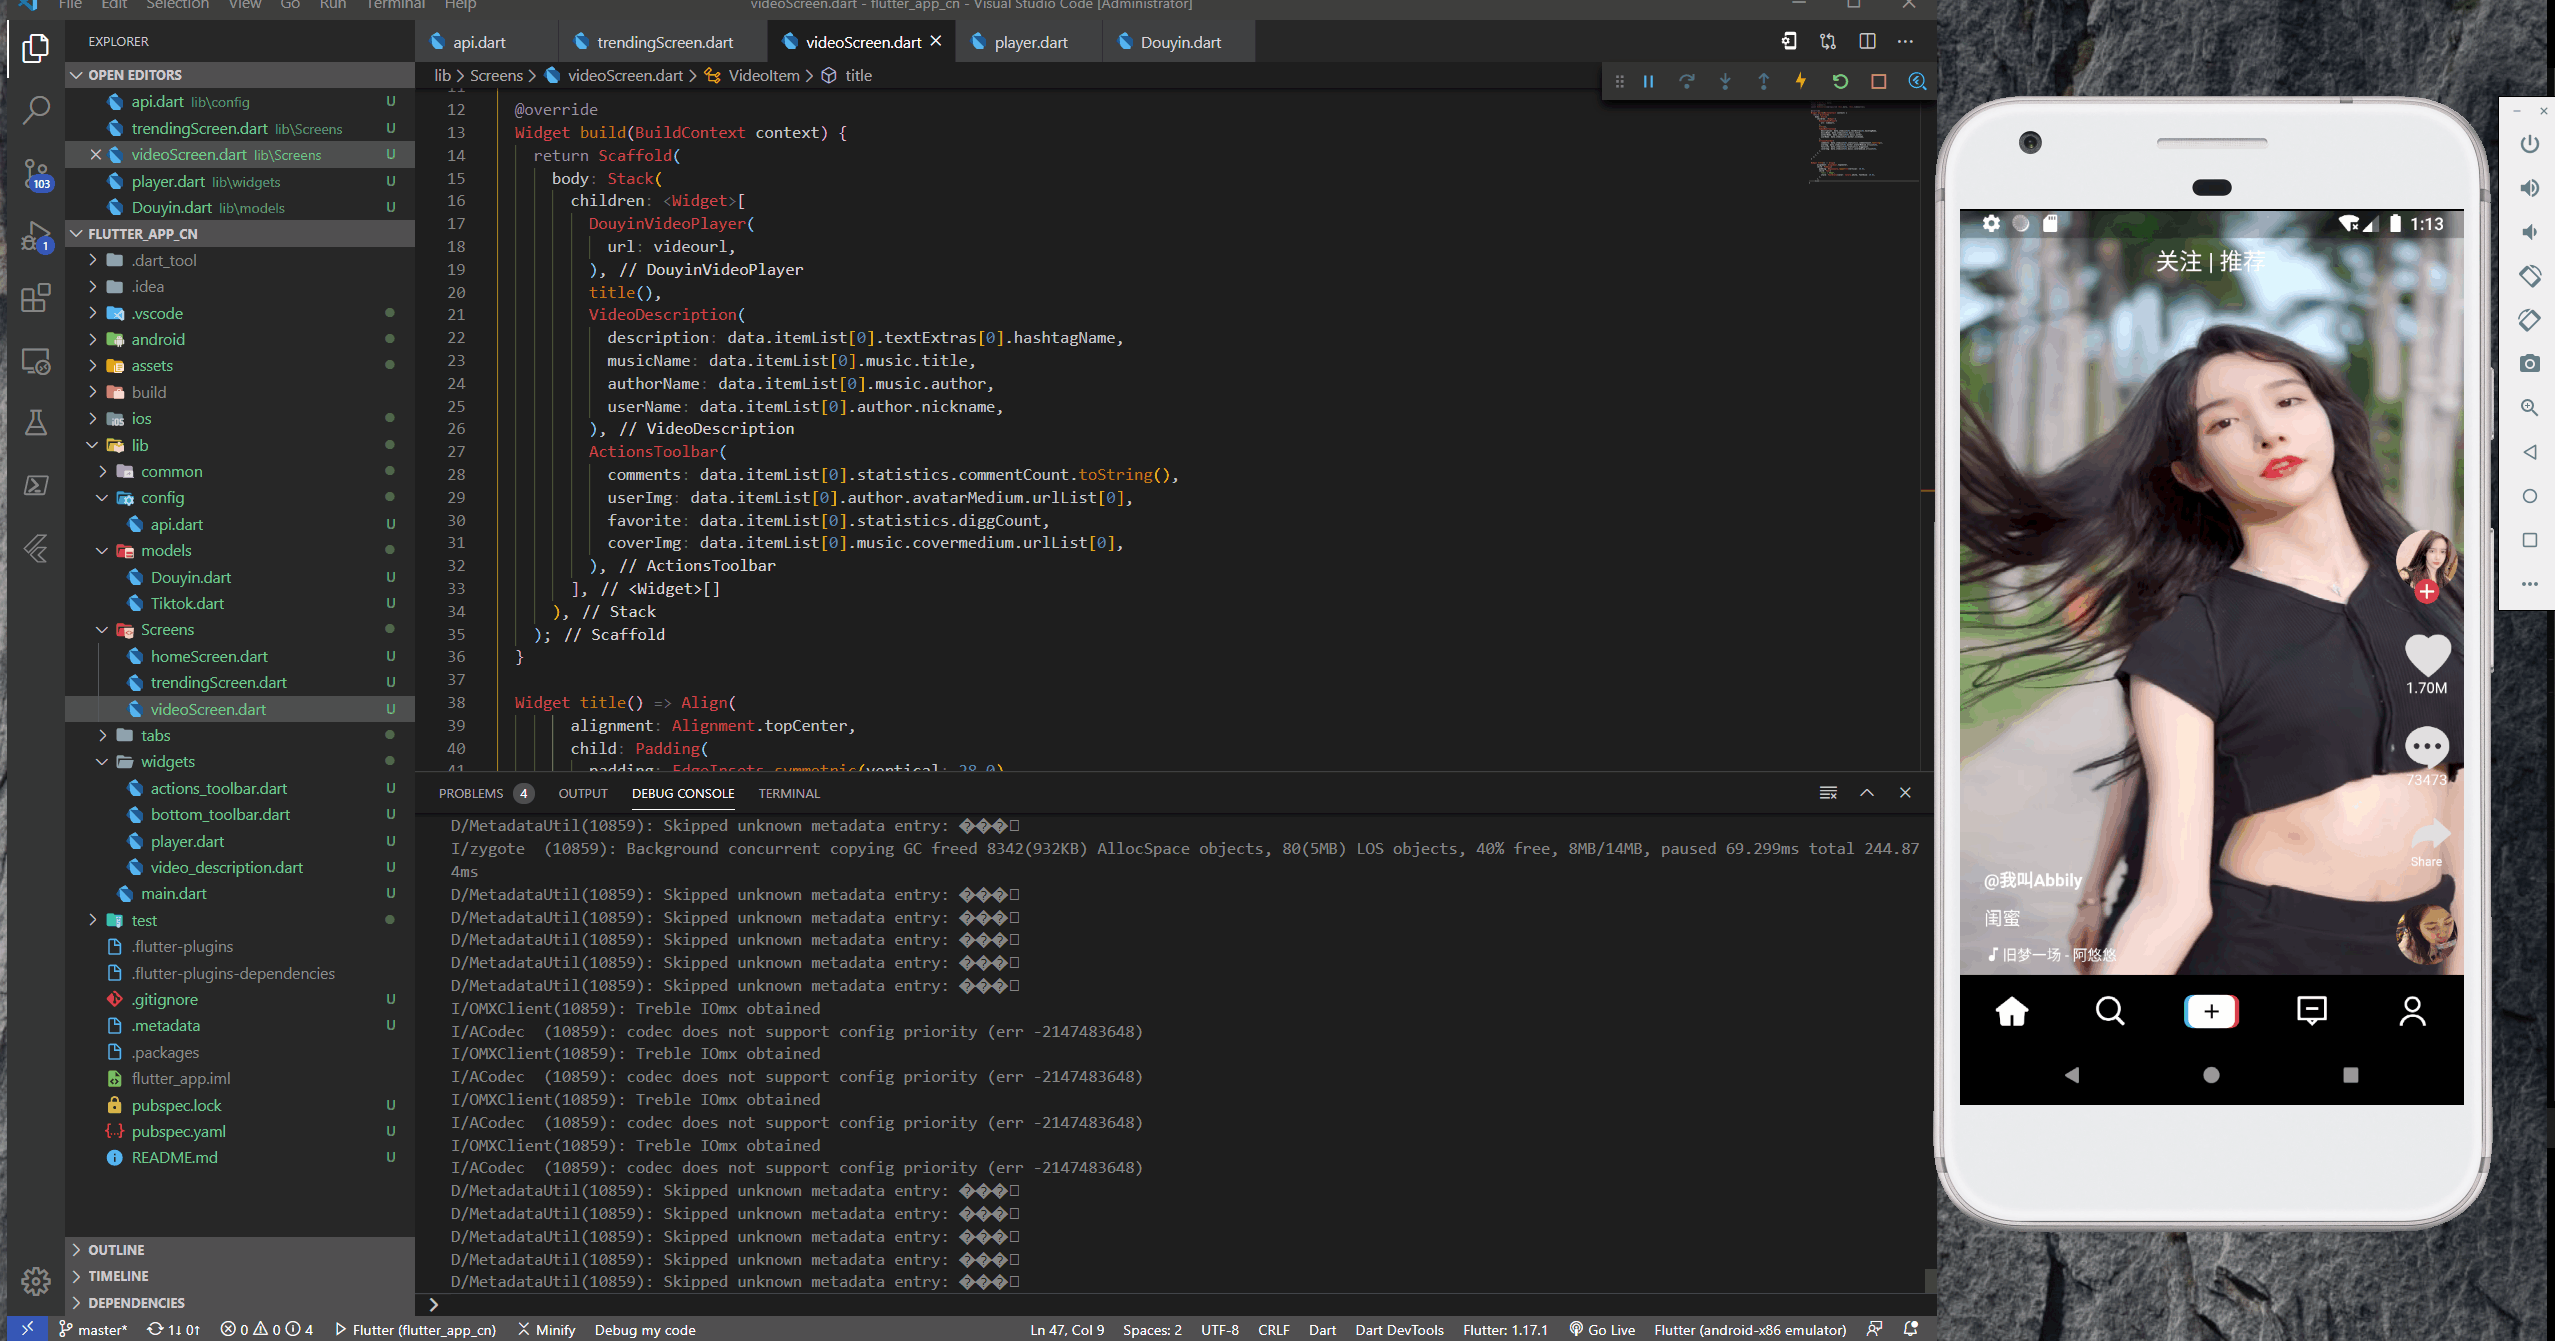Image resolution: width=2555 pixels, height=1341 pixels.
Task: Open homeScreen.dart in file explorer
Action: tap(209, 656)
